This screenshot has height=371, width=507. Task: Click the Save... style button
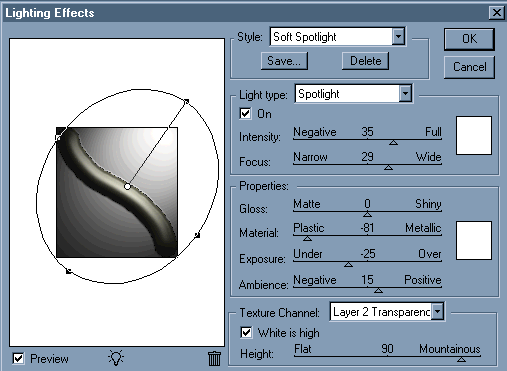coord(284,61)
